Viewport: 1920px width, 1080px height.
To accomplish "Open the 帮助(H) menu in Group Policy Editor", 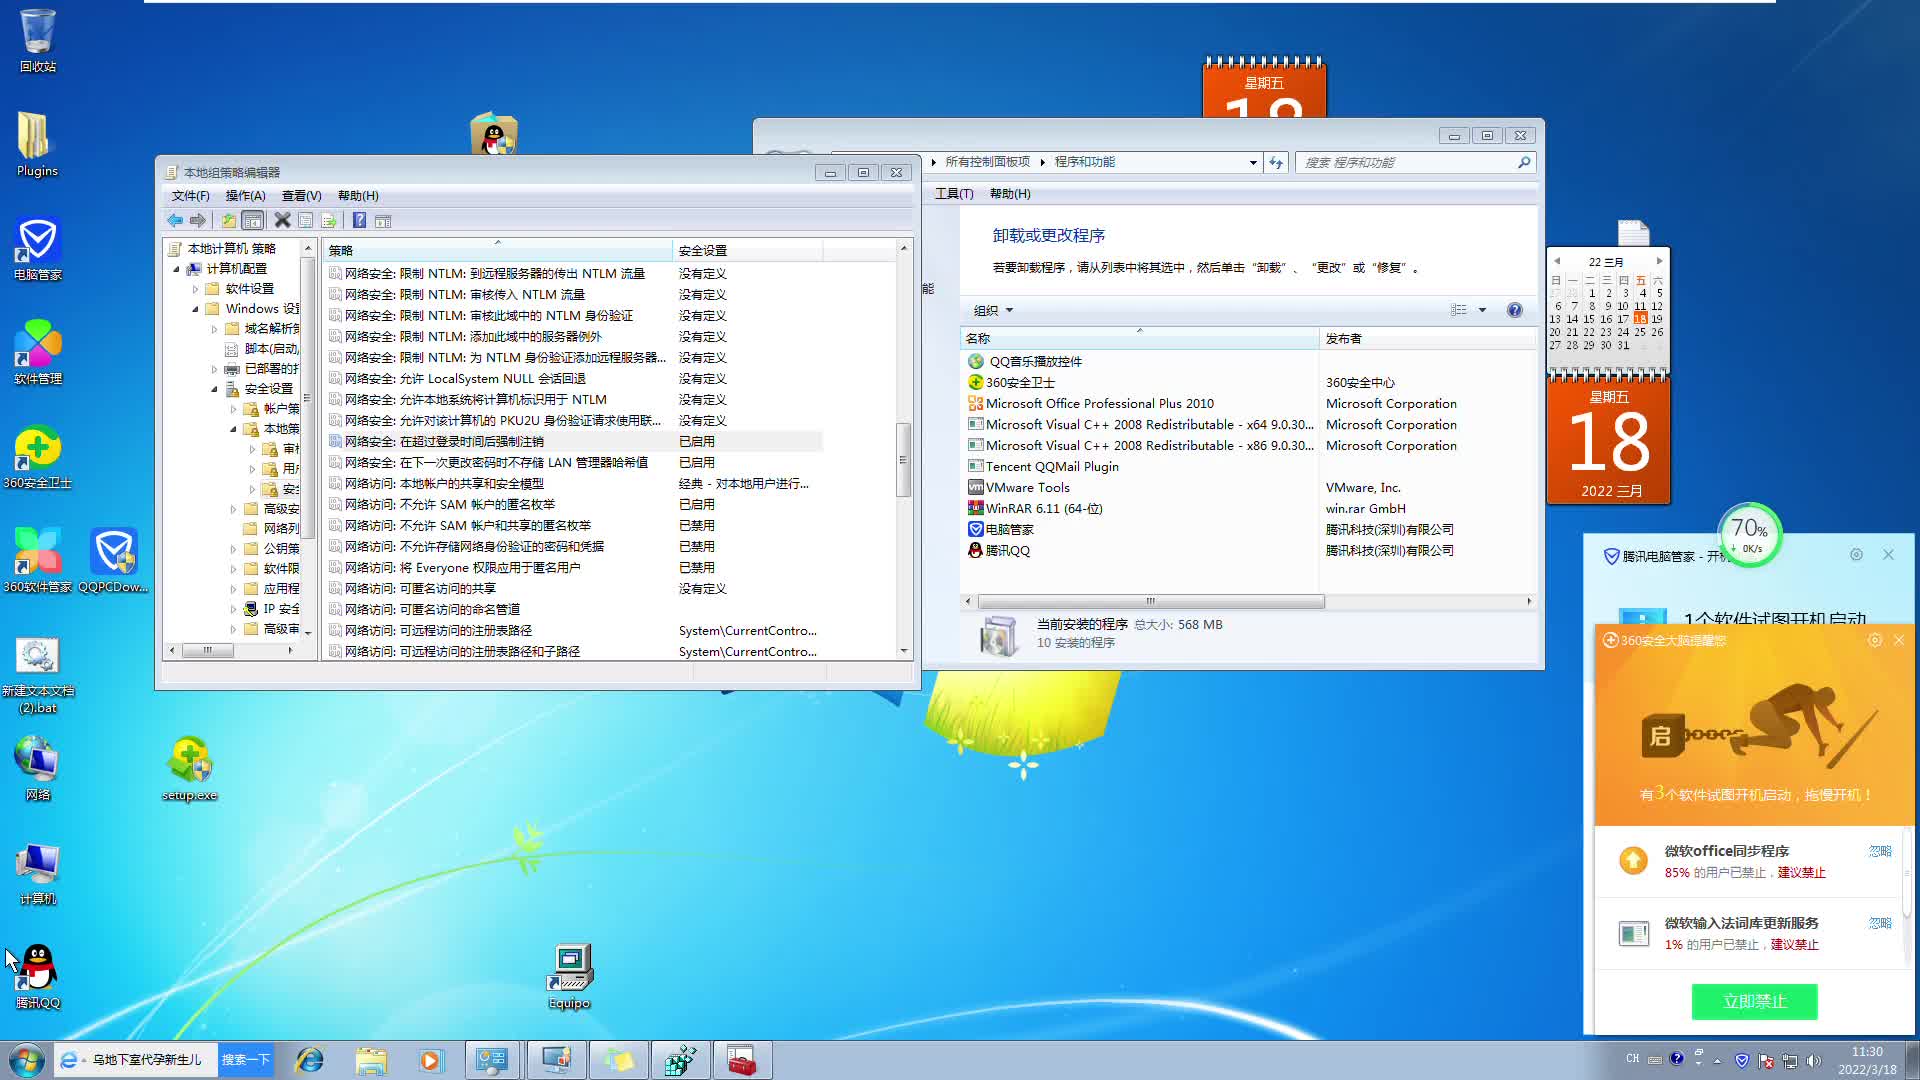I will pyautogui.click(x=358, y=196).
